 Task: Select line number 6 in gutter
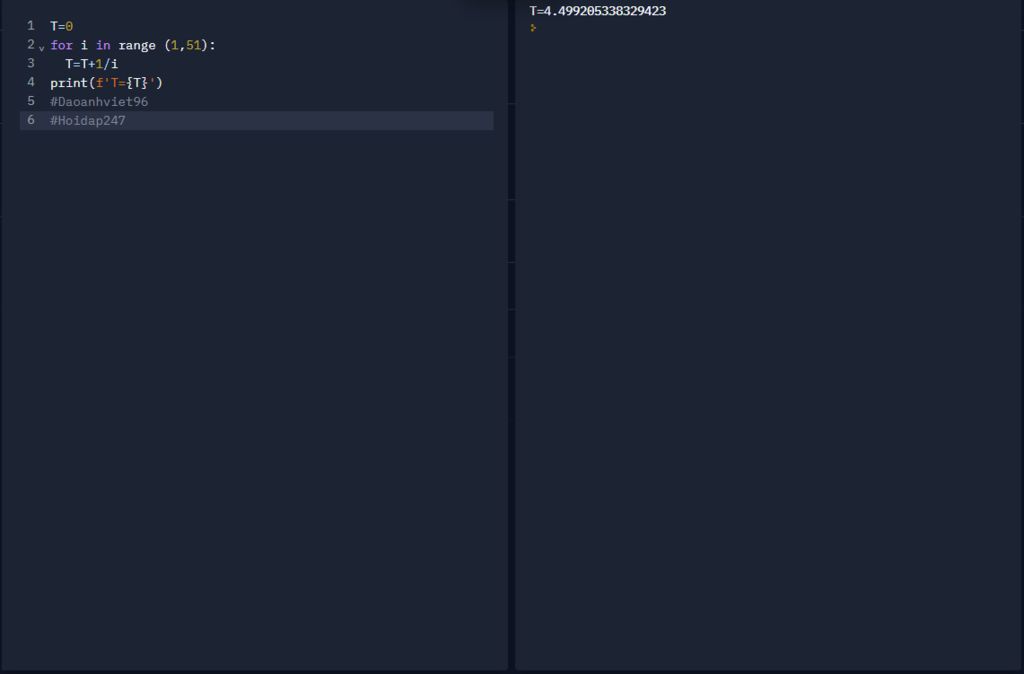coord(31,120)
